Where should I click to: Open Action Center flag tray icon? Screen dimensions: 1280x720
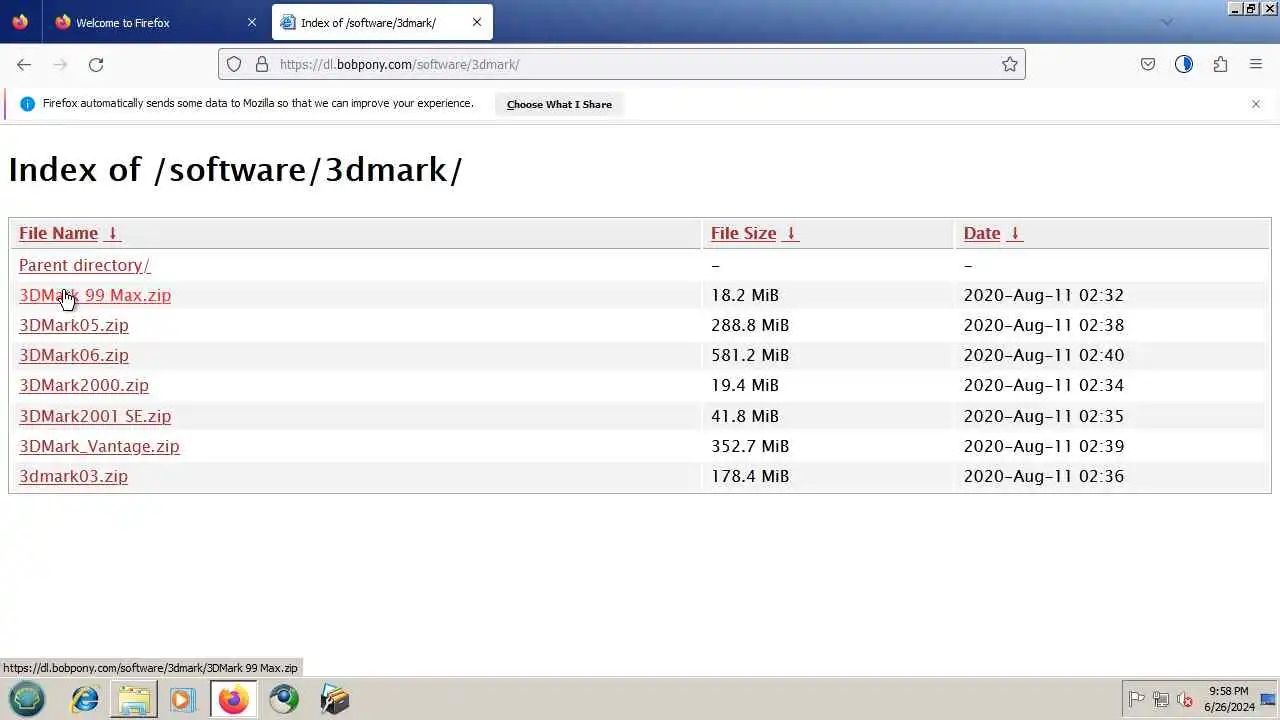1136,700
